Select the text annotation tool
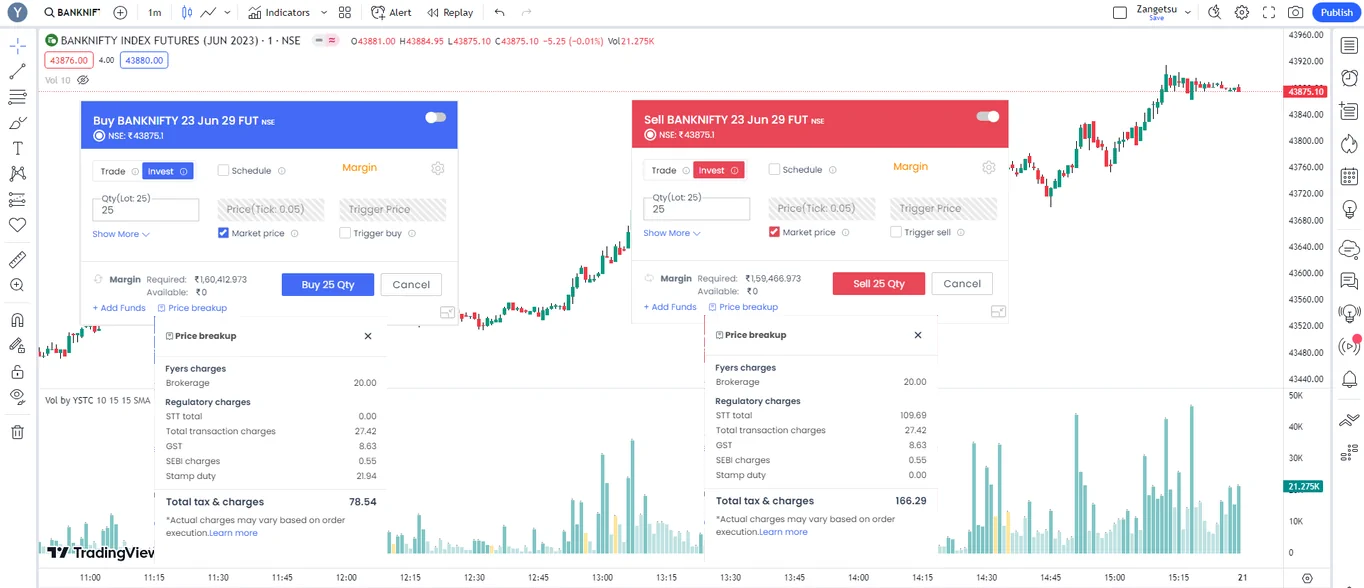 pyautogui.click(x=17, y=148)
